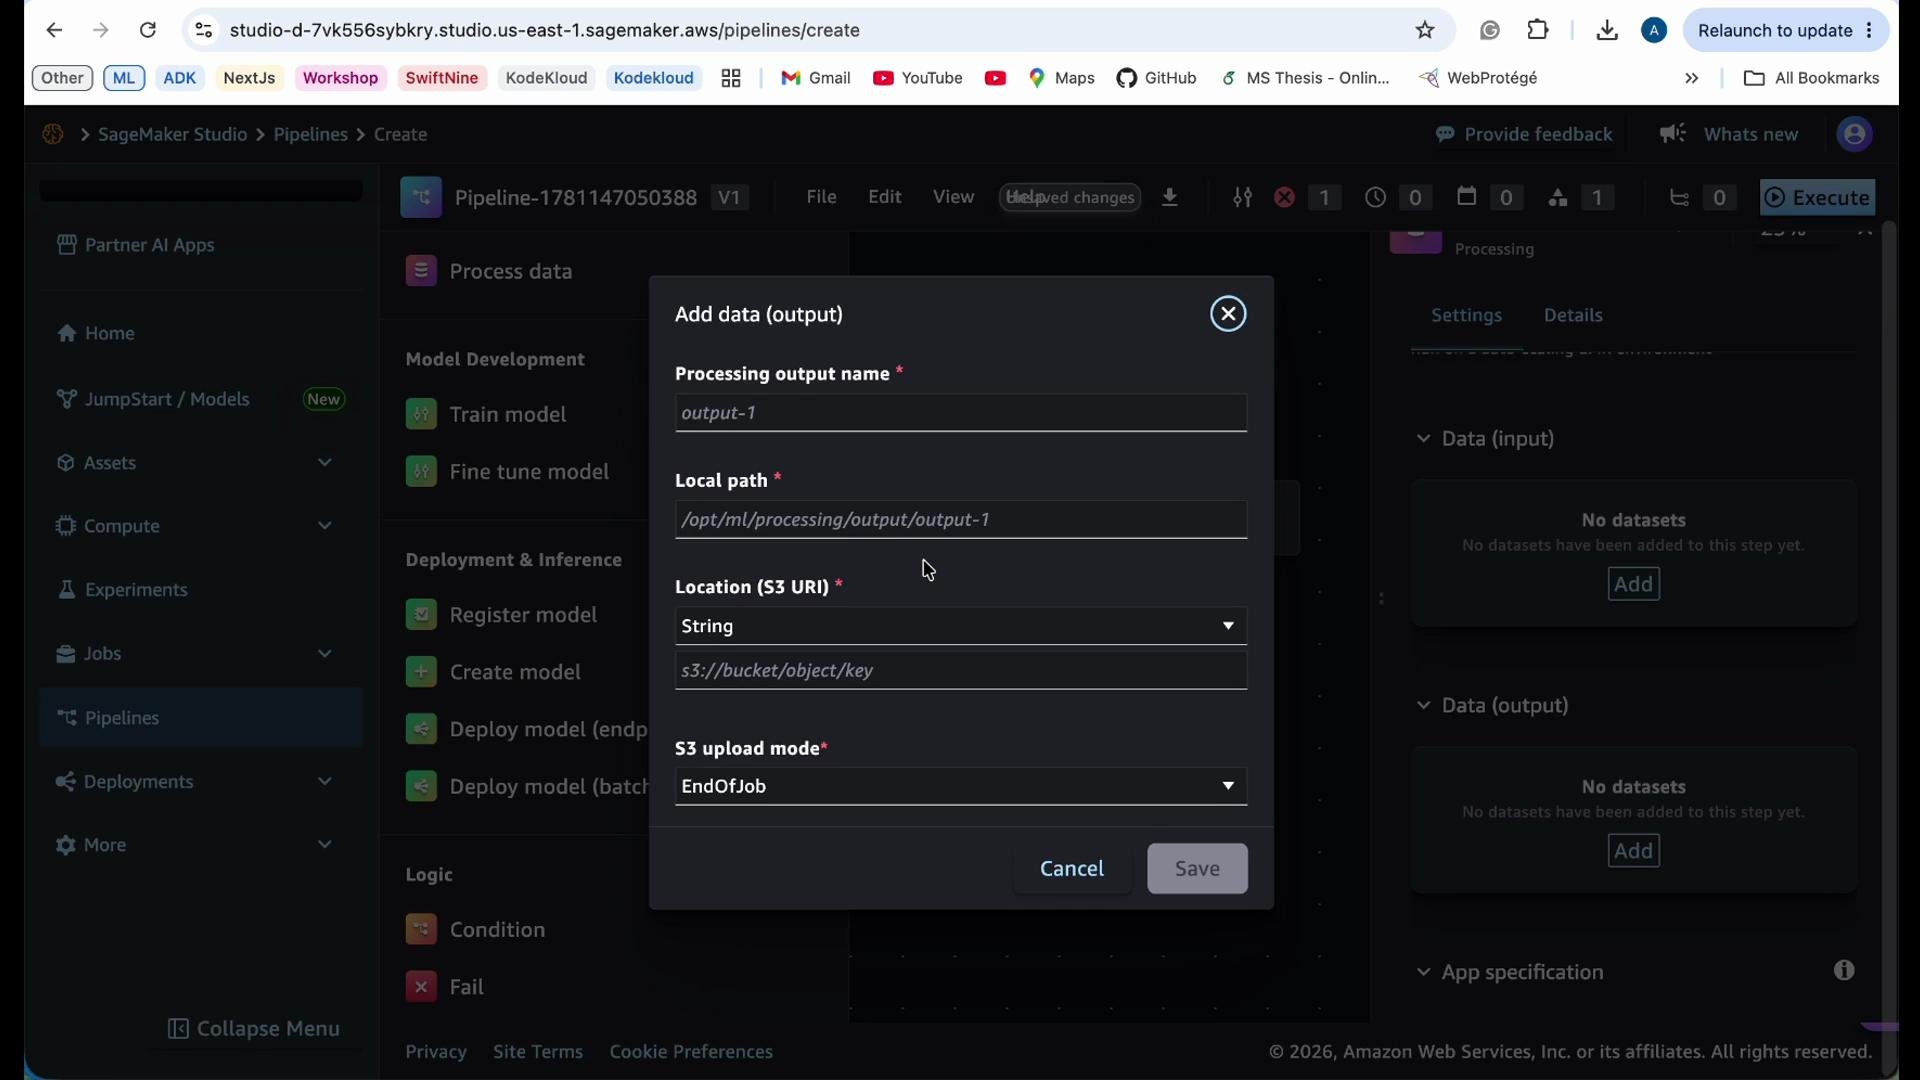
Task: Select the Condition step icon
Action: click(x=421, y=930)
